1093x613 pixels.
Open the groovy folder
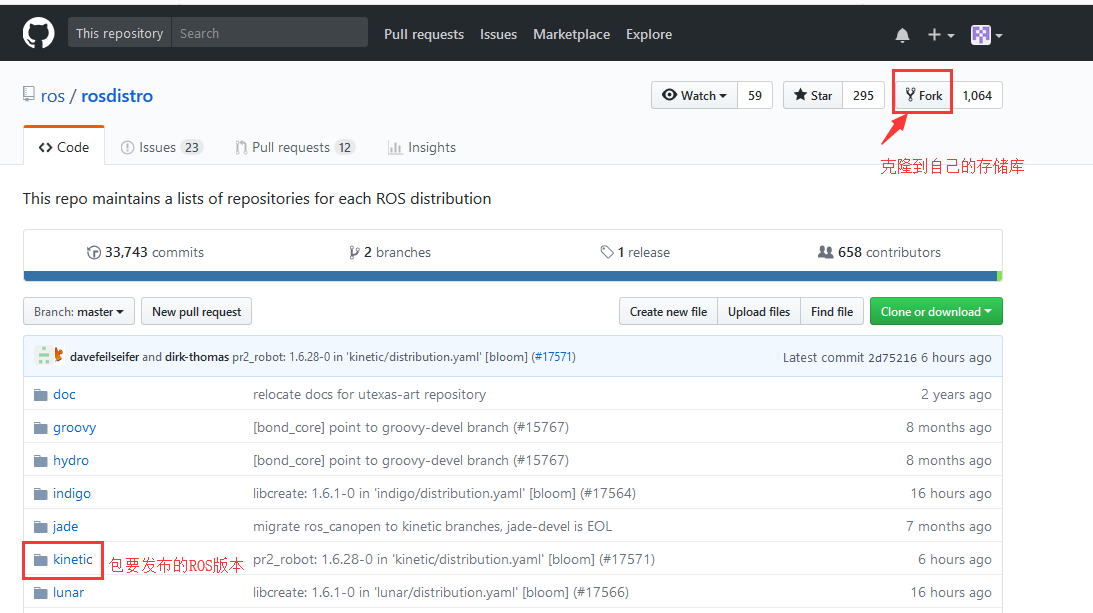tap(75, 427)
